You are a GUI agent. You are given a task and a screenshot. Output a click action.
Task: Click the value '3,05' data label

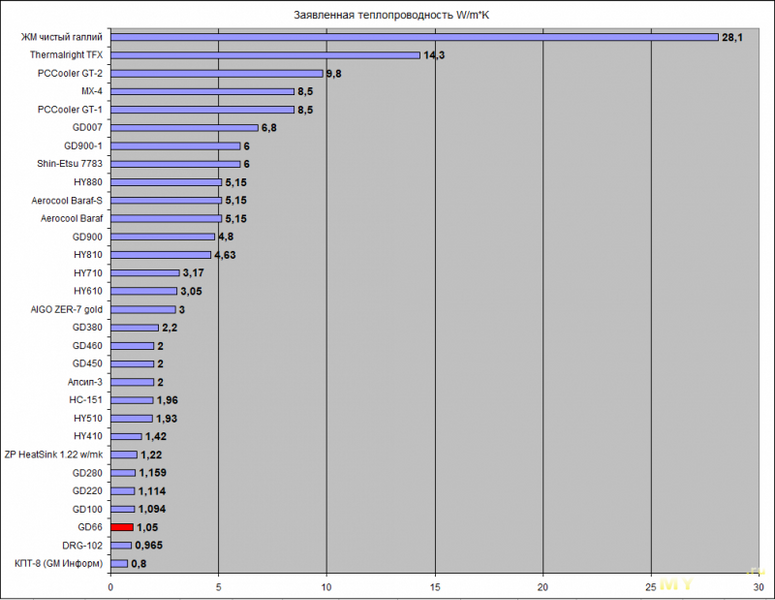(x=191, y=291)
